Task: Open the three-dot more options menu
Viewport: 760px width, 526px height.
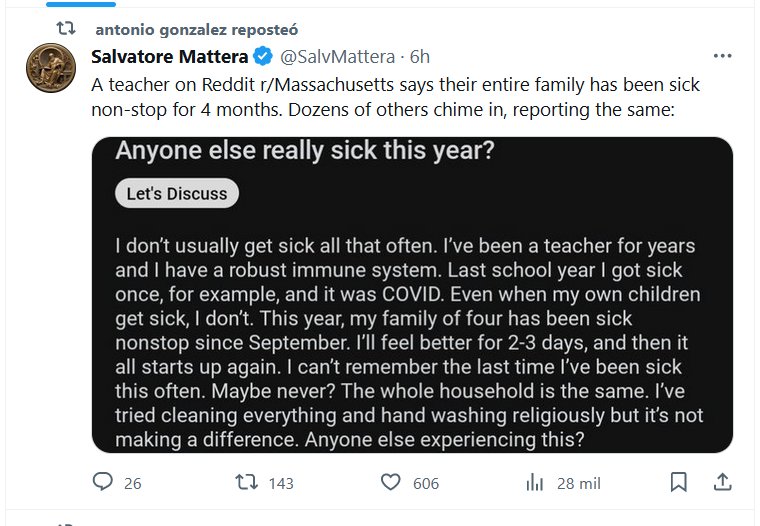Action: 721,56
